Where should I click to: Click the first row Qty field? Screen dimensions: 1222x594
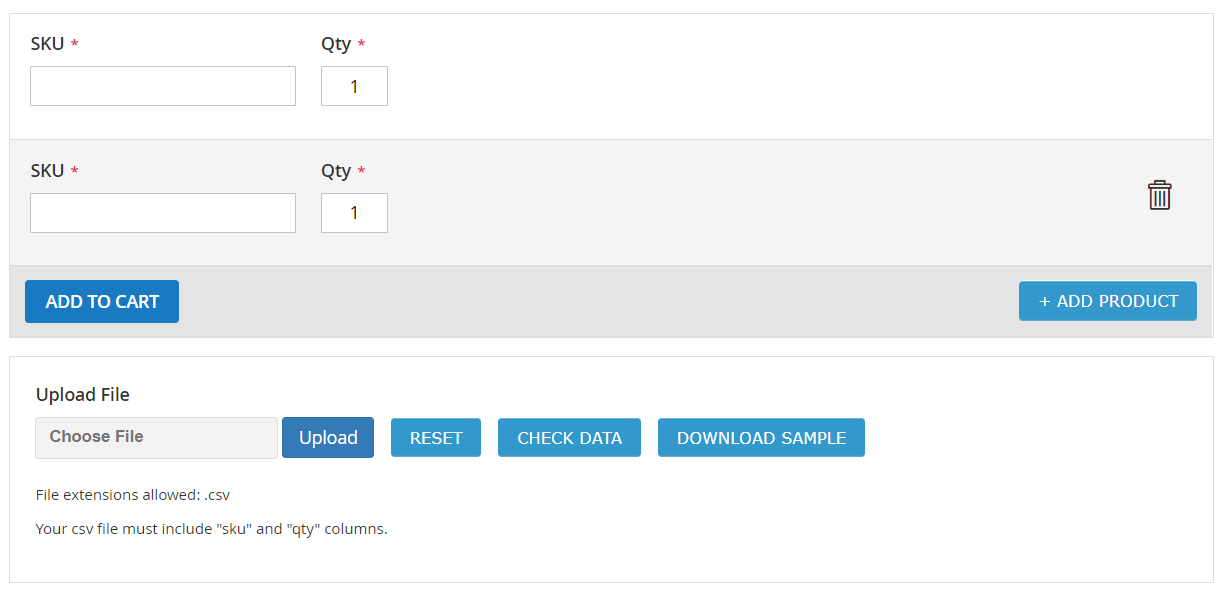354,86
